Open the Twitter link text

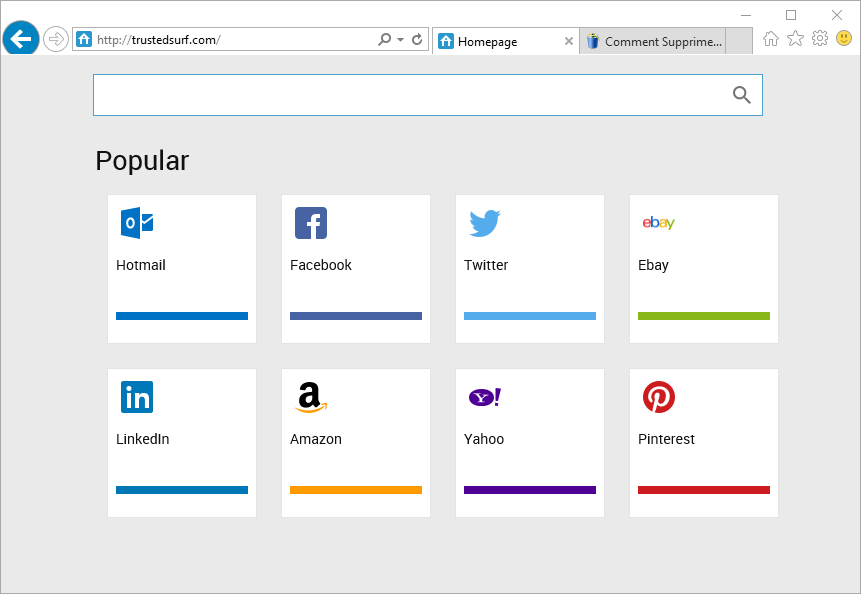coord(486,265)
